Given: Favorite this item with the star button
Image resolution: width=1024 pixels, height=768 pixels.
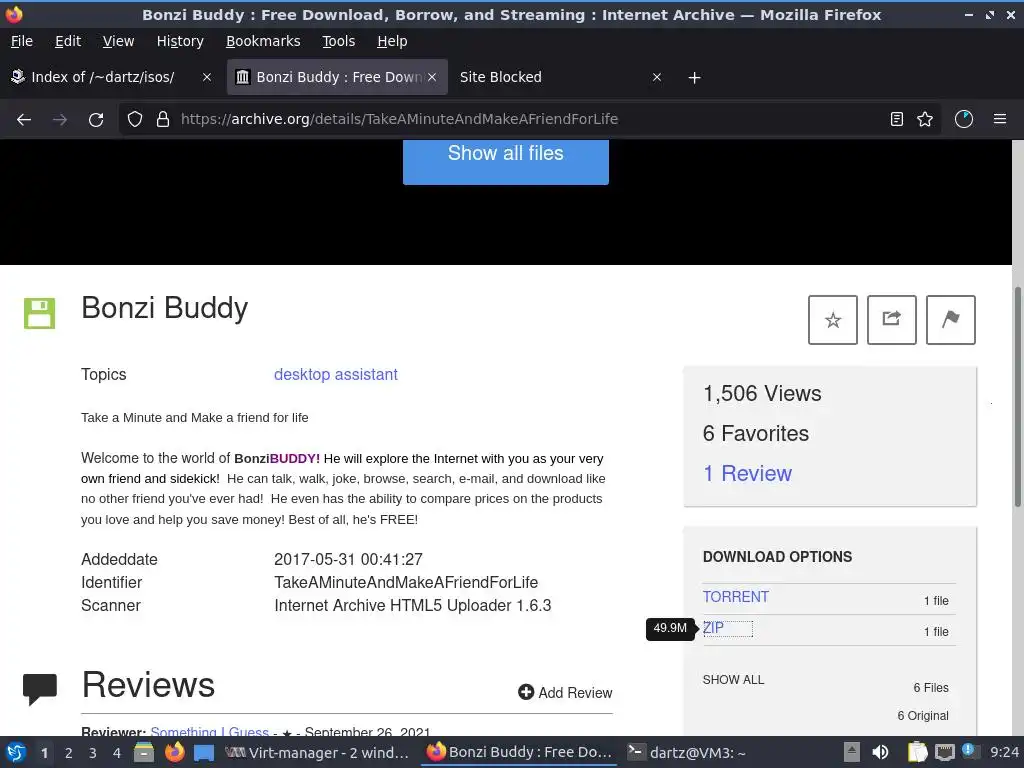Looking at the screenshot, I should coord(833,320).
